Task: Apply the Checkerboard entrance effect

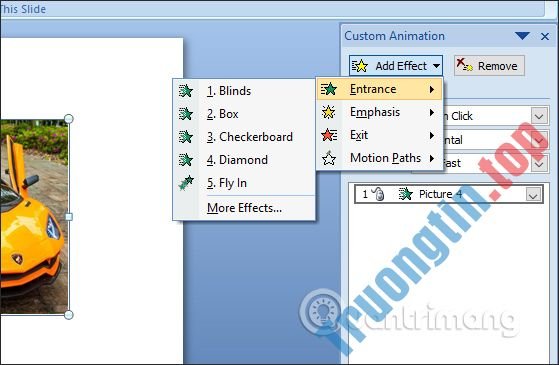Action: (x=244, y=137)
